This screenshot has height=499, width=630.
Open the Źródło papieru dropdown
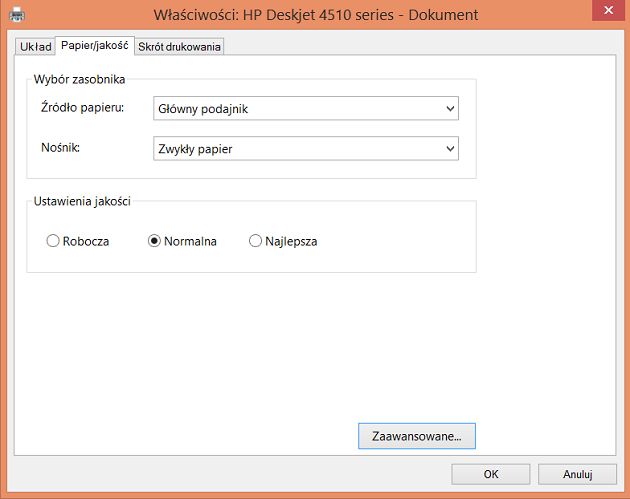point(306,108)
